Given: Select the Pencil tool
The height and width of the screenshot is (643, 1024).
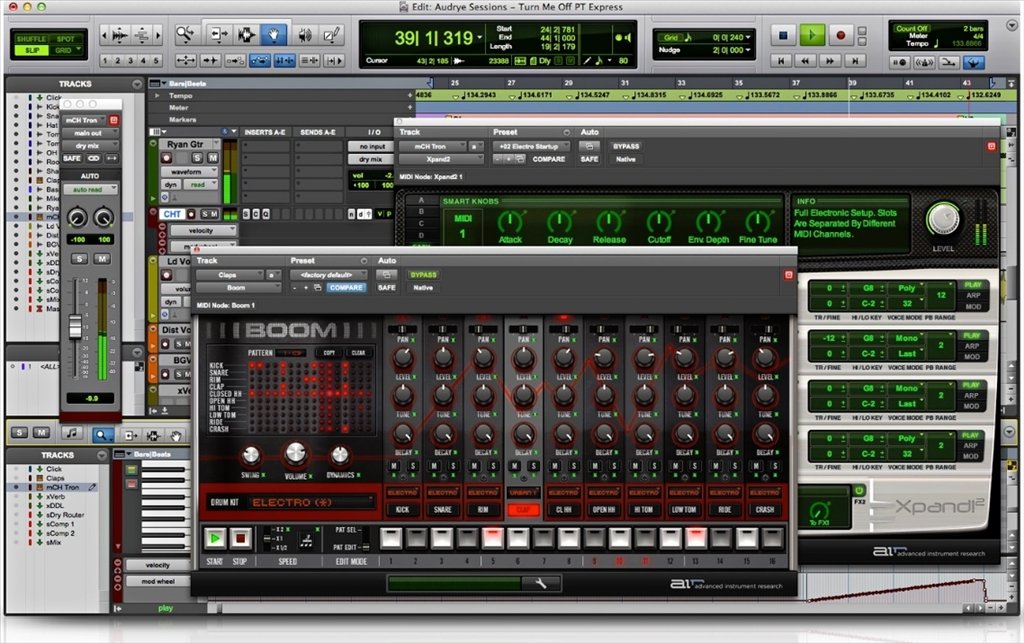Looking at the screenshot, I should pos(333,34).
